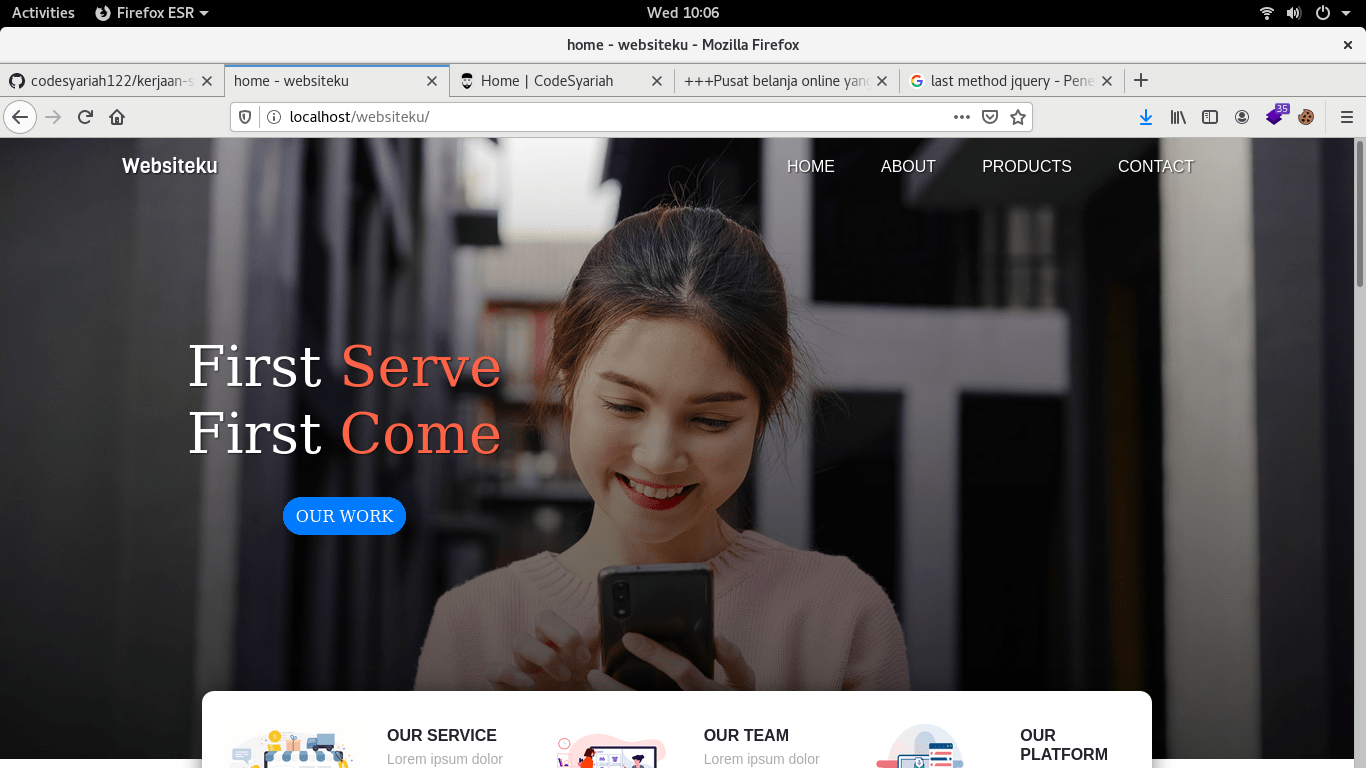The height and width of the screenshot is (768, 1366).
Task: Open the PRODUCTS navigation link
Action: [1026, 166]
